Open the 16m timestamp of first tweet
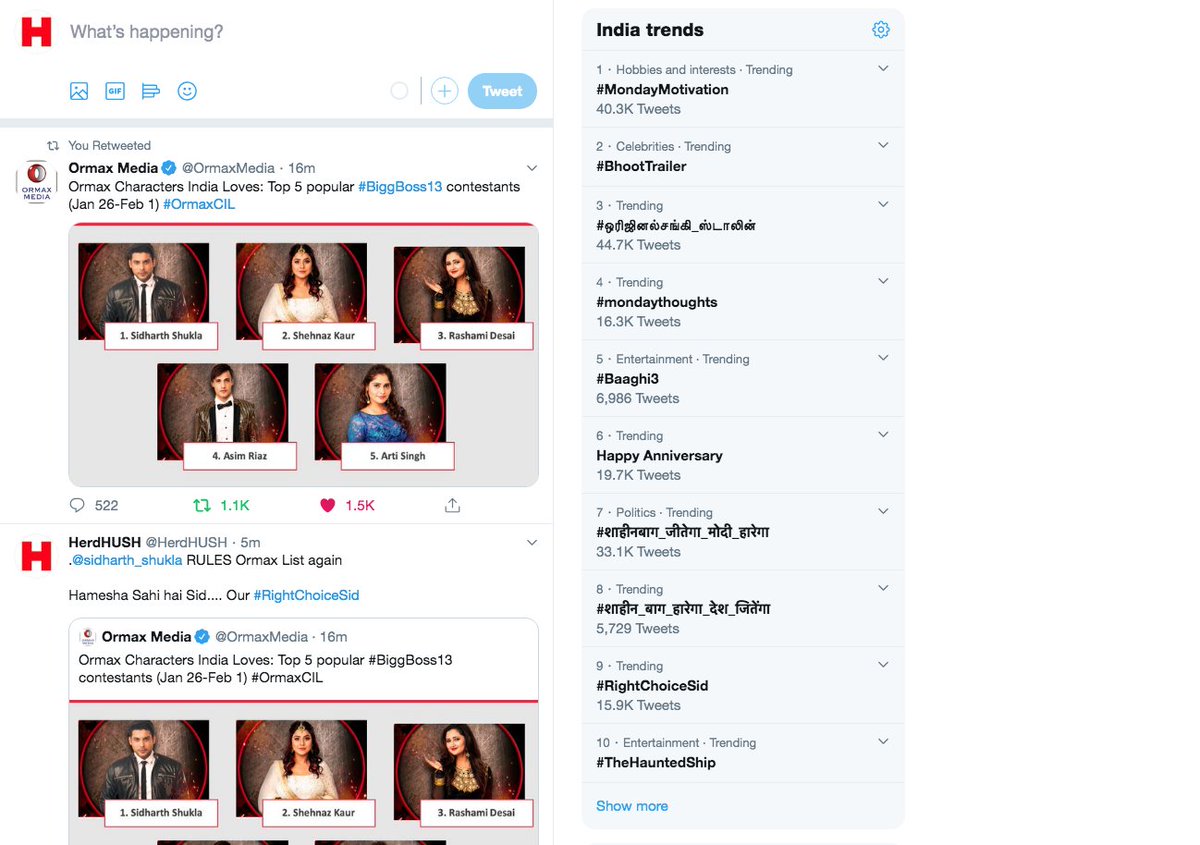The image size is (1200, 845). coord(302,168)
